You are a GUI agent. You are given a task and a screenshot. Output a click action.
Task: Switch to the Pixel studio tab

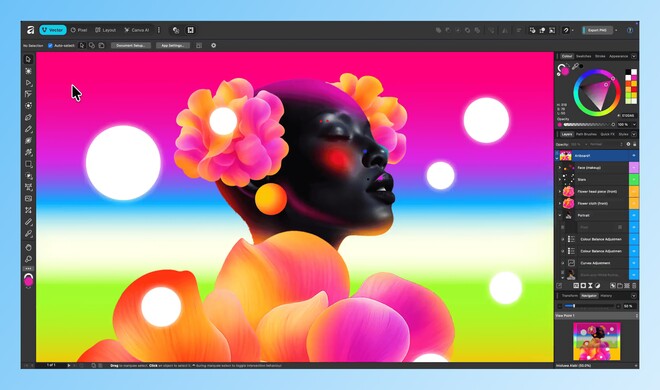79,30
